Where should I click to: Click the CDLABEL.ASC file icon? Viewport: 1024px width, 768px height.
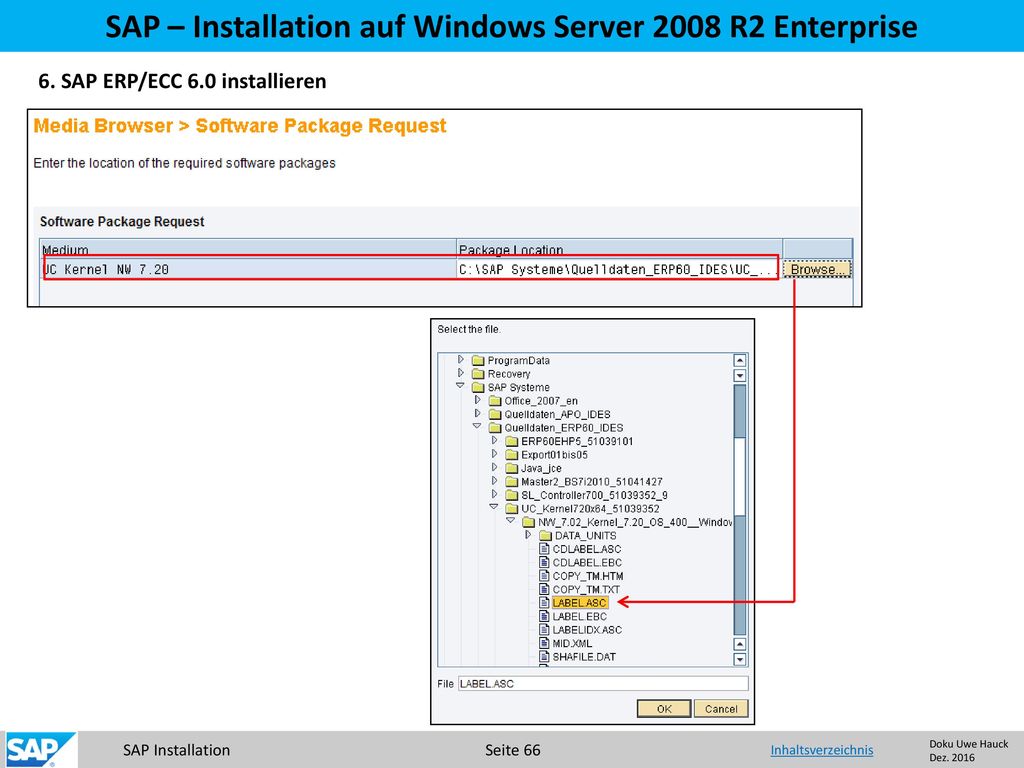[x=544, y=549]
